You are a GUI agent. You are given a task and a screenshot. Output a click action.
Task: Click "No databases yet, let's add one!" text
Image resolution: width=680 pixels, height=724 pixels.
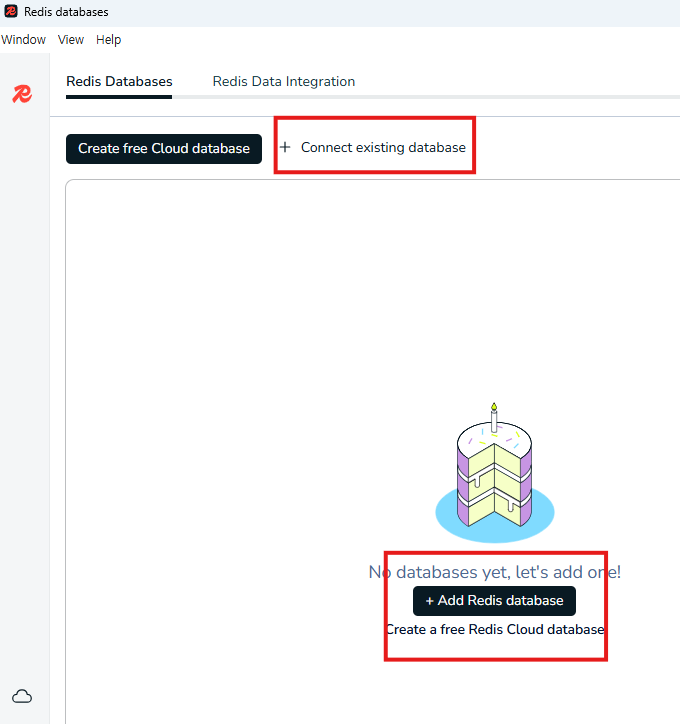(x=495, y=572)
